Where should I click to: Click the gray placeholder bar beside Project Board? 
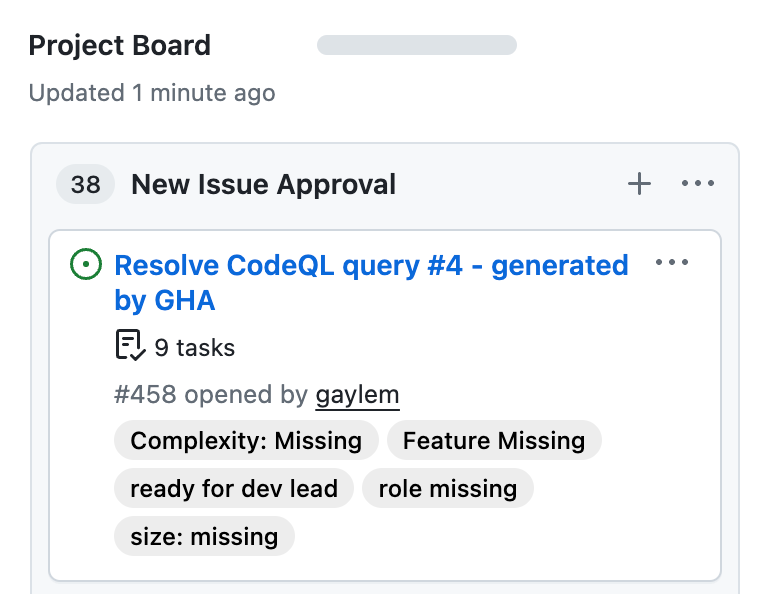coord(416,45)
